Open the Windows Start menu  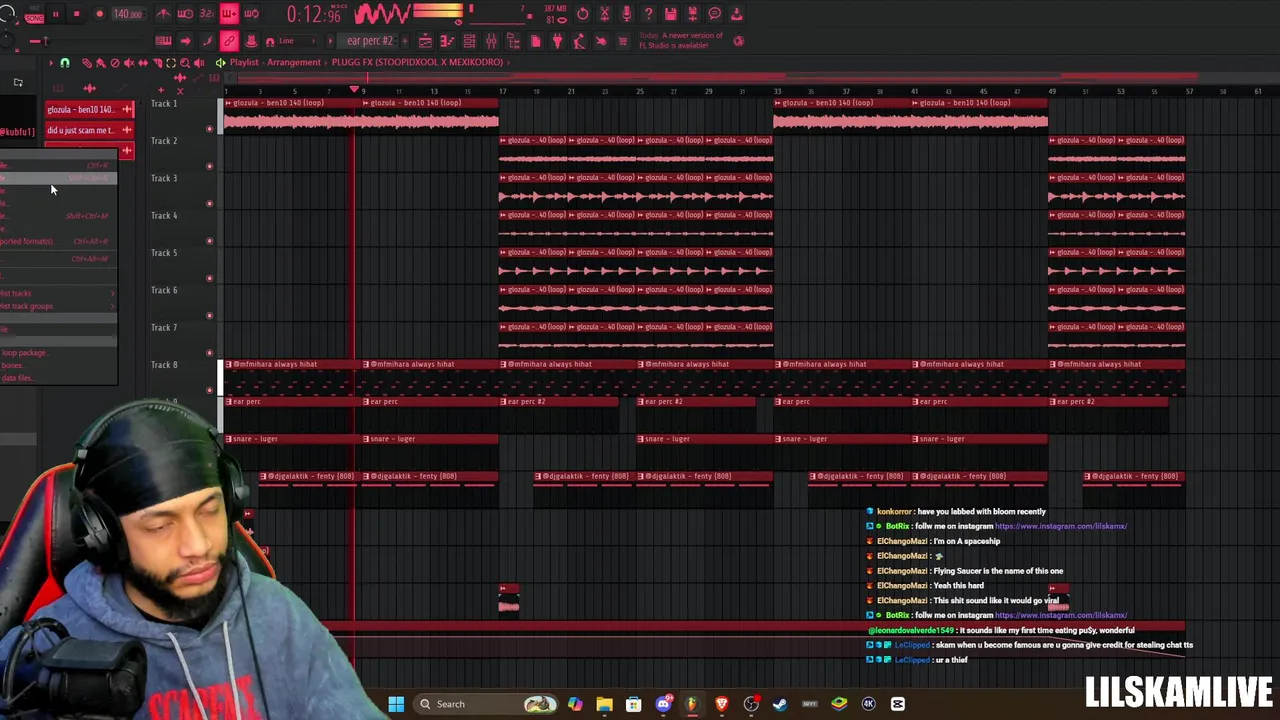[x=396, y=704]
